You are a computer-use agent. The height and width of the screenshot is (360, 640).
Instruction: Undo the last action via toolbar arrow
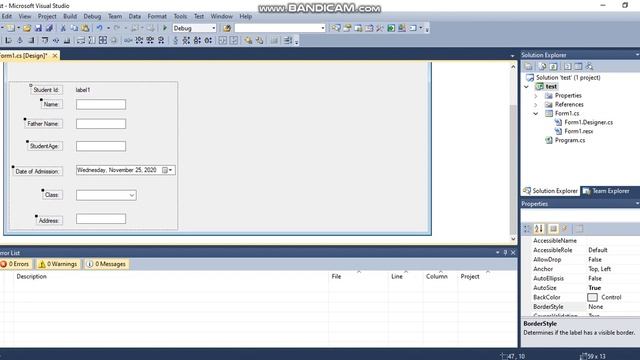[x=99, y=28]
